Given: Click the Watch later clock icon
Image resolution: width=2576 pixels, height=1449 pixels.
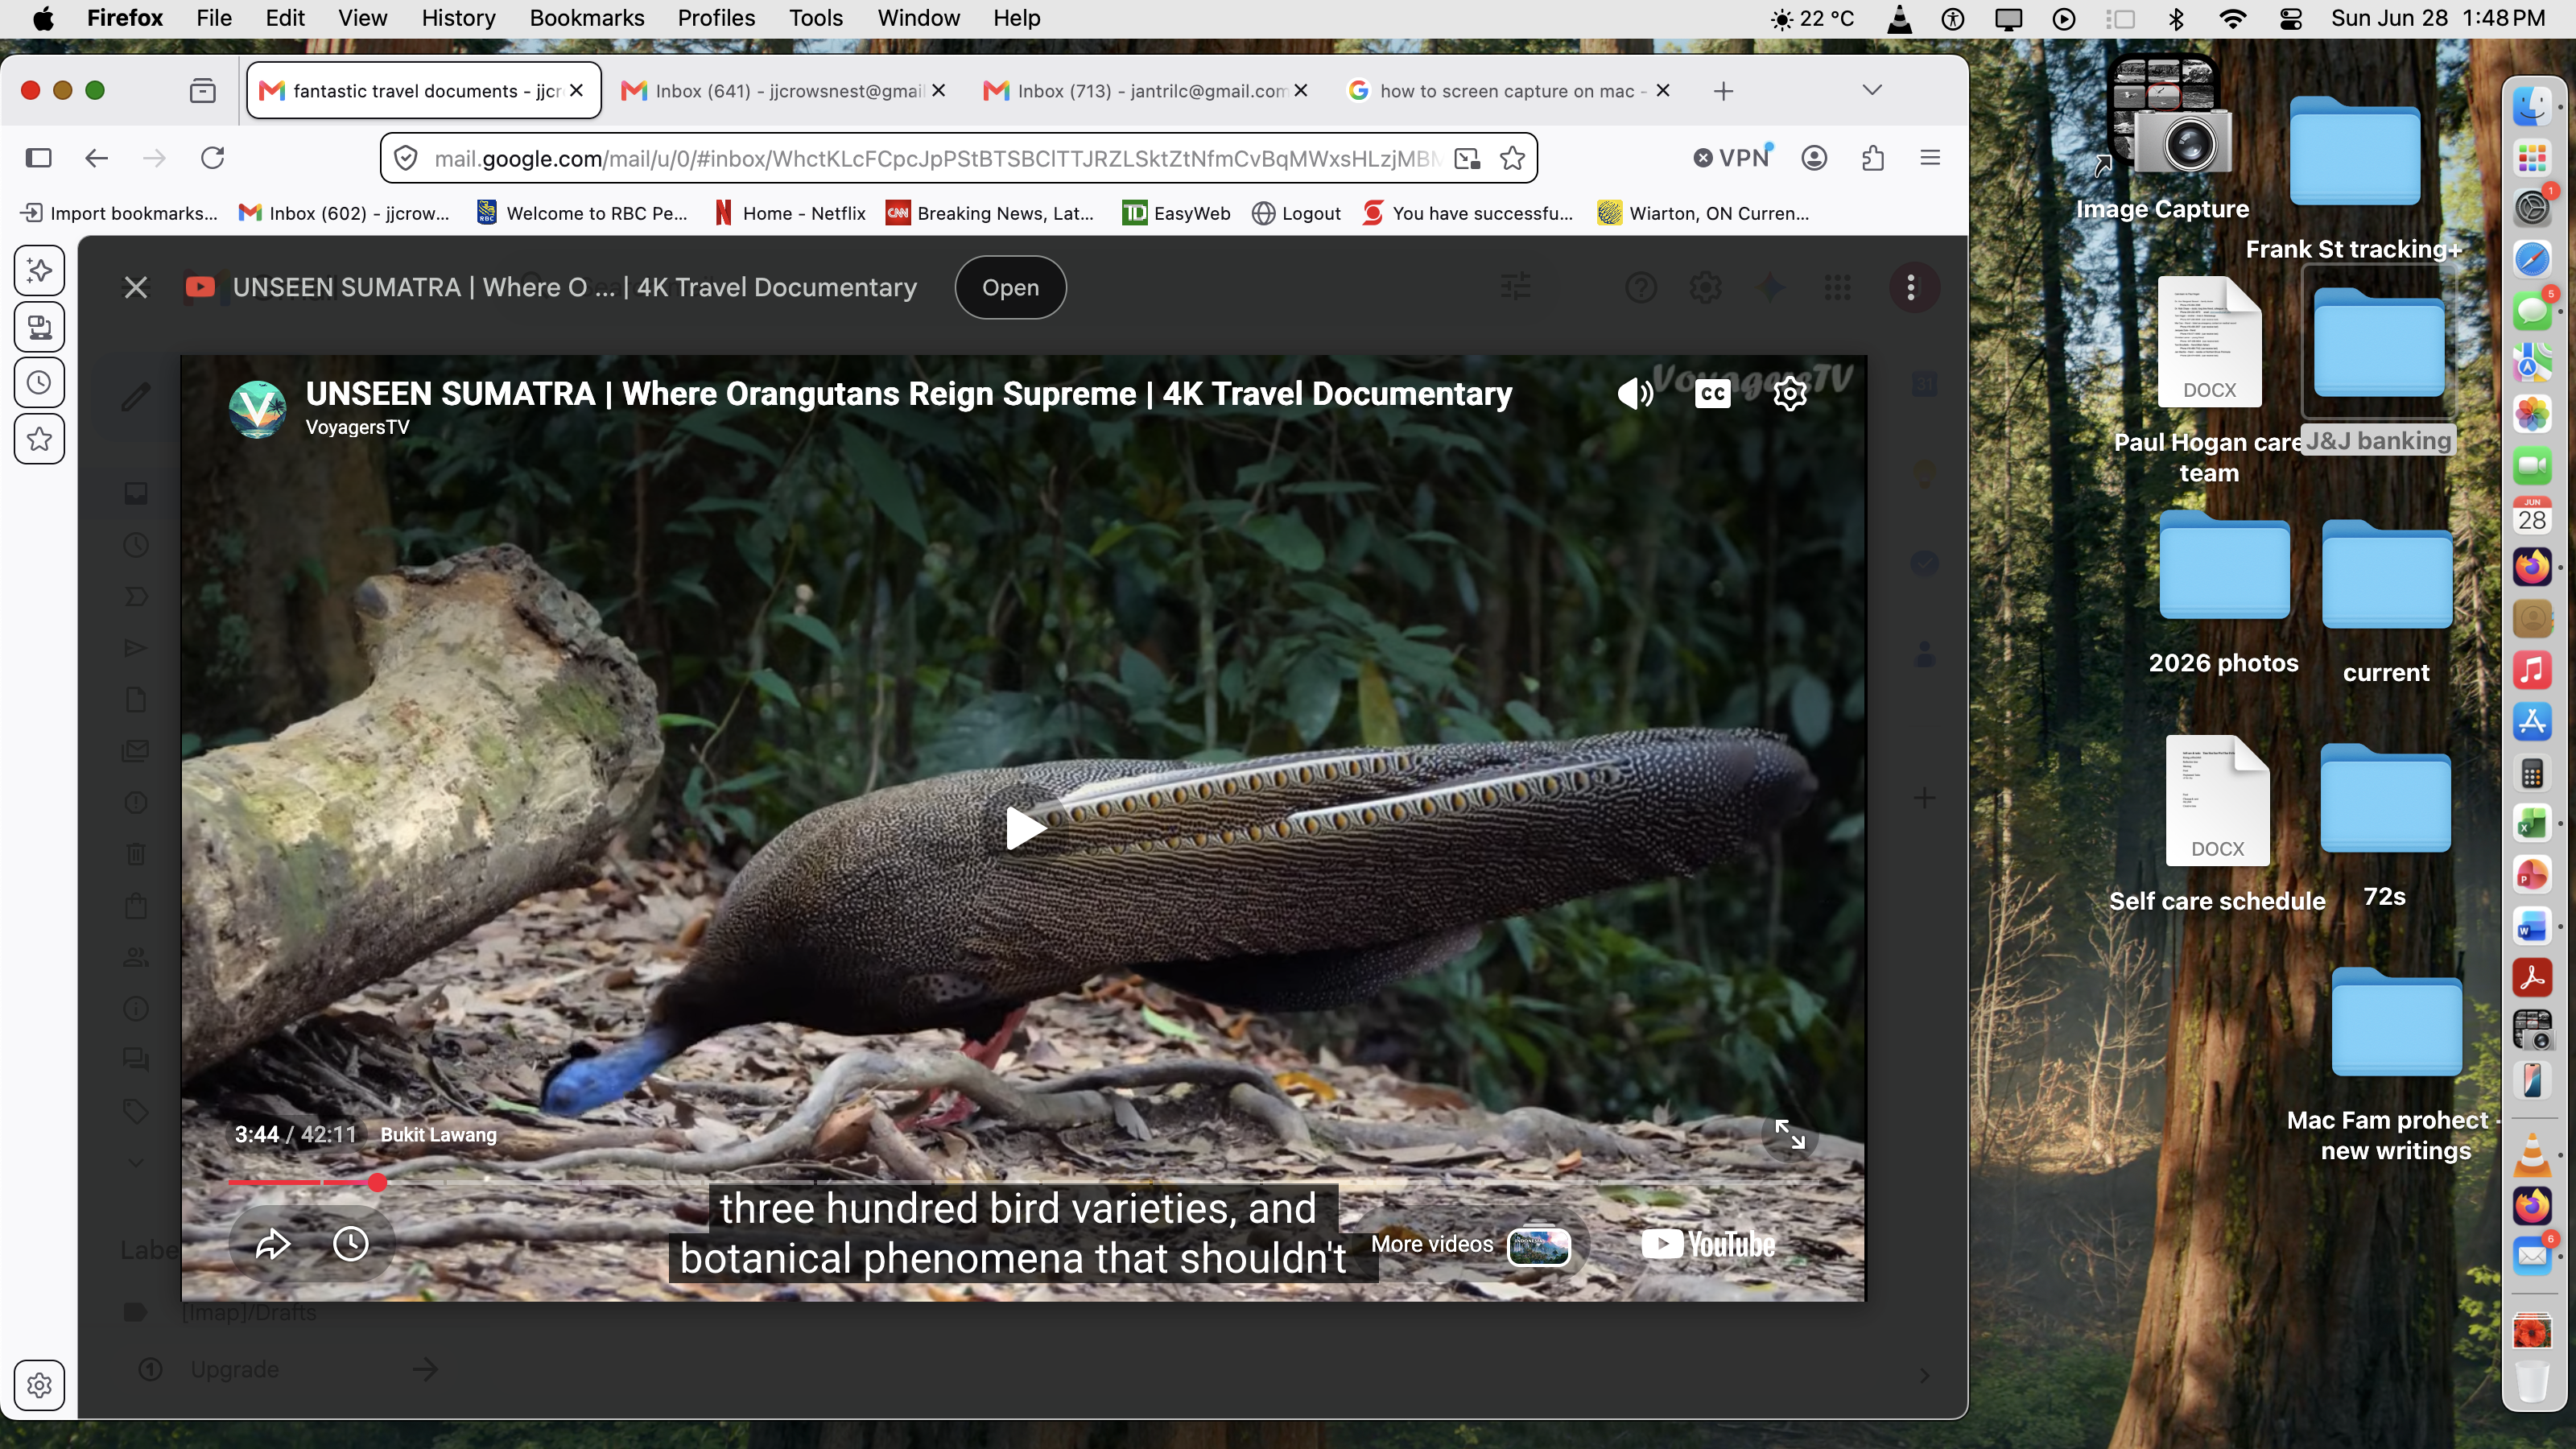Looking at the screenshot, I should click(x=350, y=1244).
